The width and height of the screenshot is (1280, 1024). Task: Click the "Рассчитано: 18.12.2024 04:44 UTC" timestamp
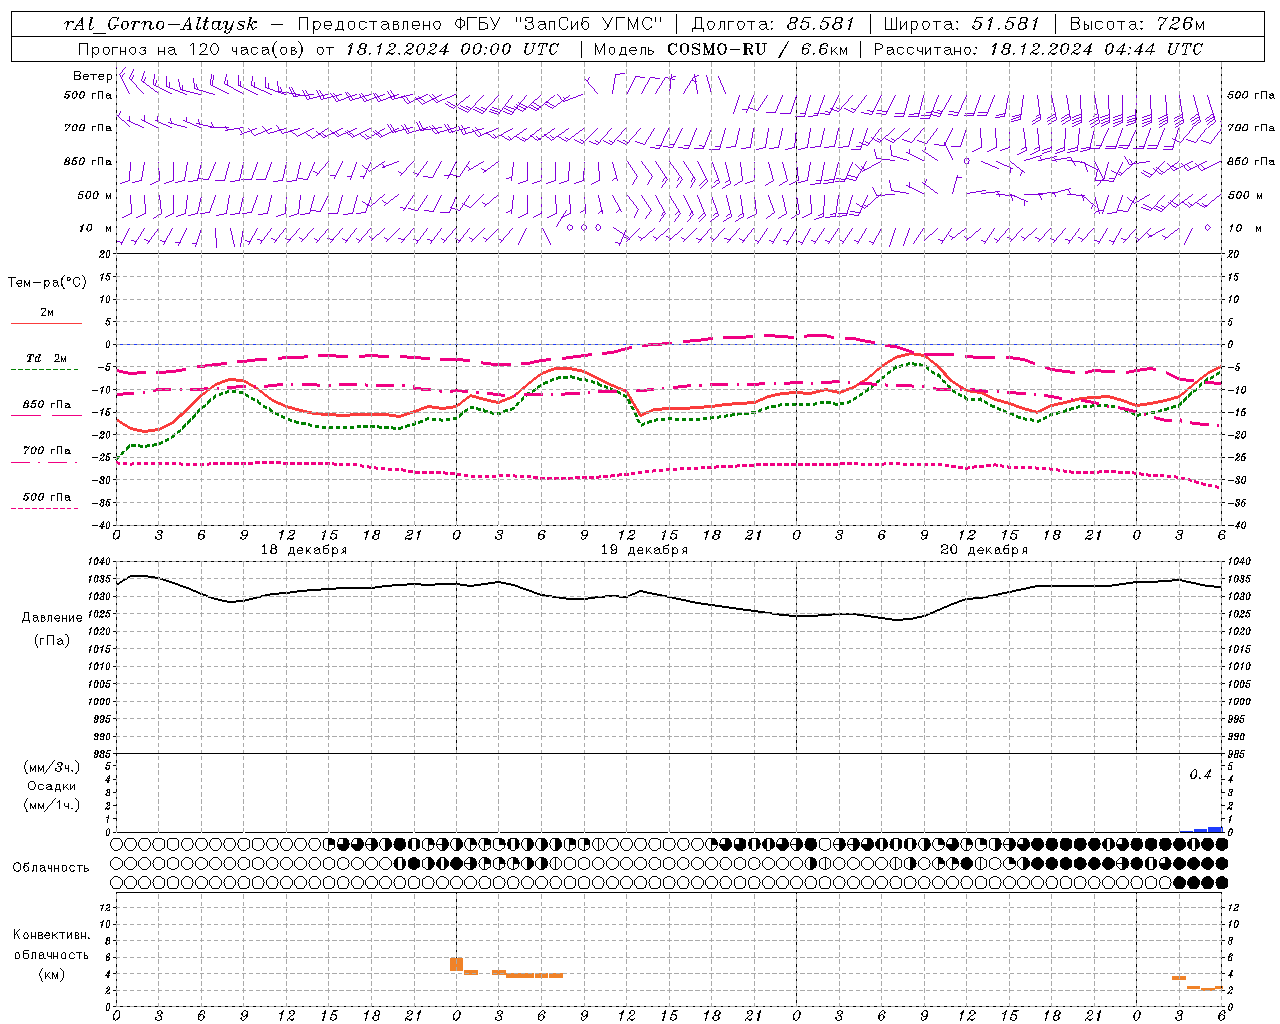tap(1038, 49)
